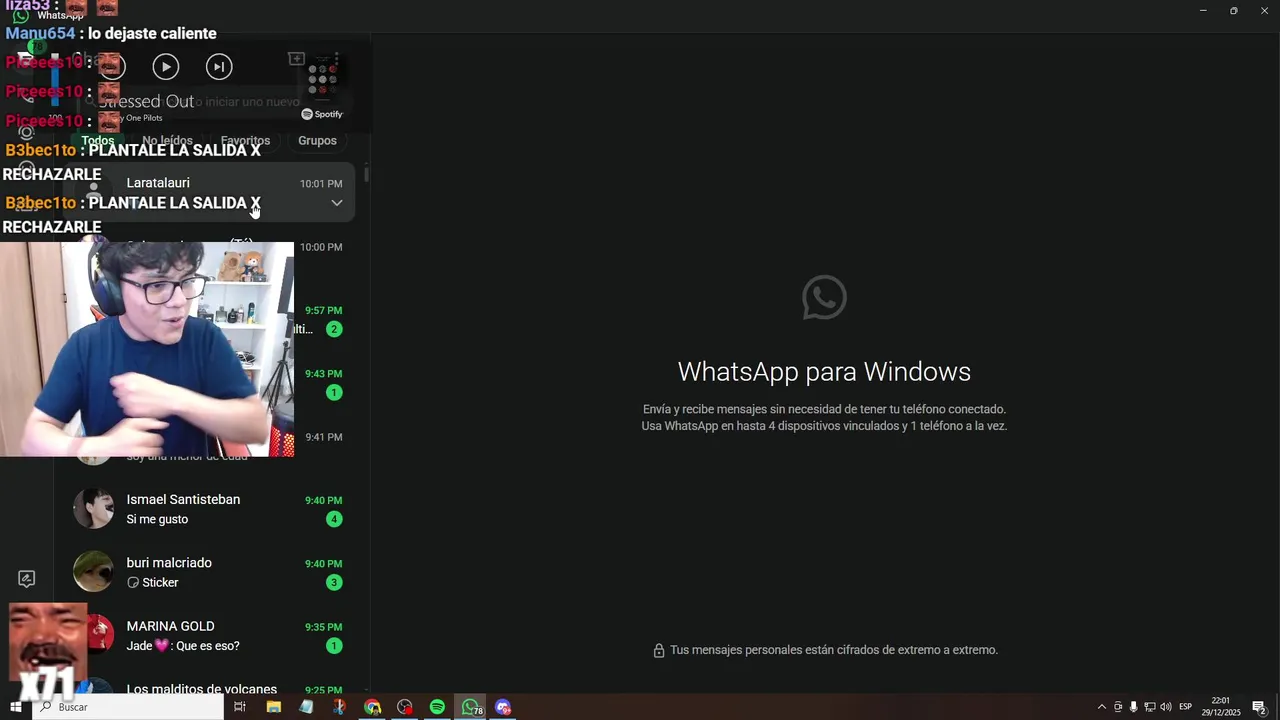Click the 'Si me gusto' message preview
Image resolution: width=1280 pixels, height=720 pixels.
pyautogui.click(x=157, y=520)
